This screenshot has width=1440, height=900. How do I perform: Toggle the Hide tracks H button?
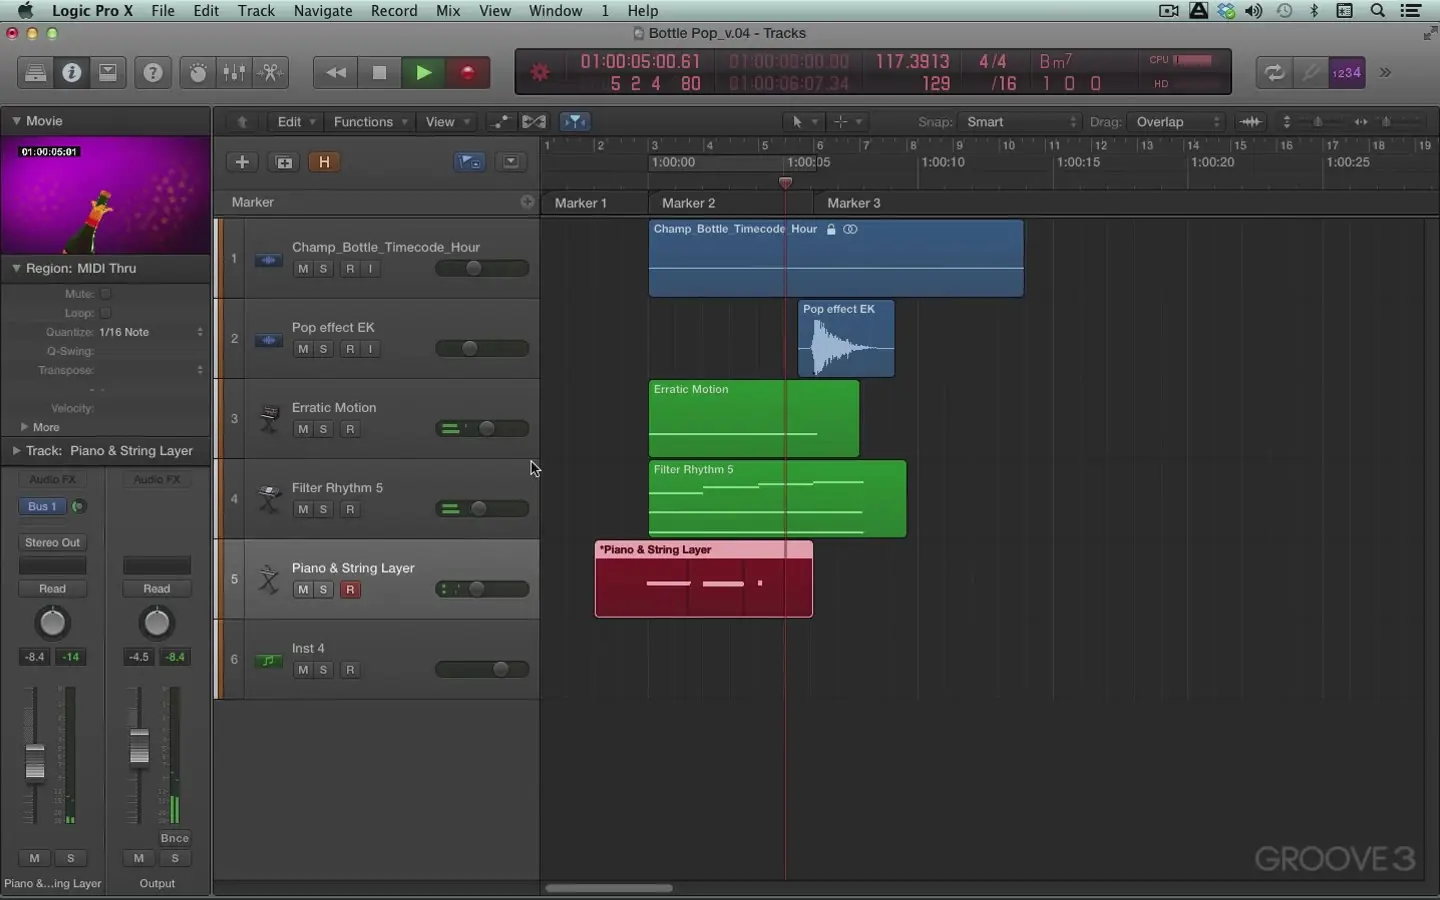pos(324,162)
